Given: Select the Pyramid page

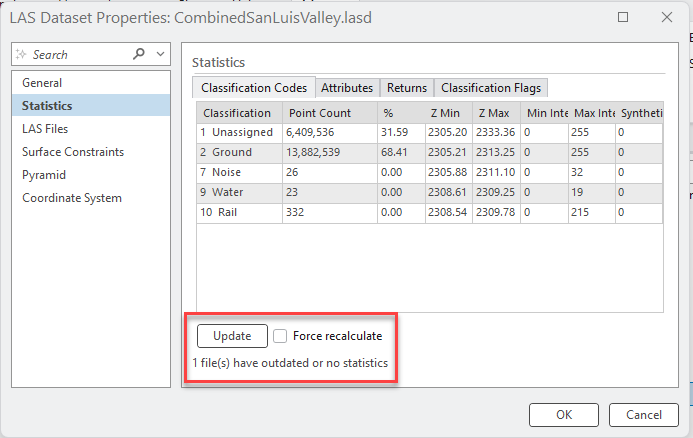Looking at the screenshot, I should tap(44, 175).
